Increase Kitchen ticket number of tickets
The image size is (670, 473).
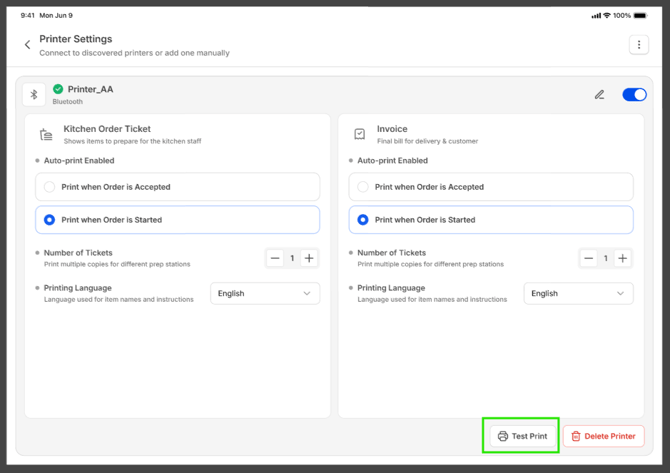pos(309,258)
